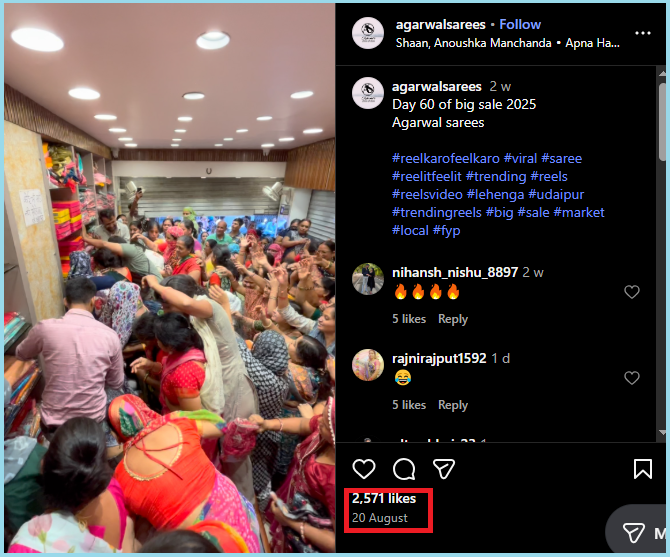Image resolution: width=670 pixels, height=557 pixels.
Task: Like rajnirajput1592's laughing emoji comment
Action: (632, 378)
